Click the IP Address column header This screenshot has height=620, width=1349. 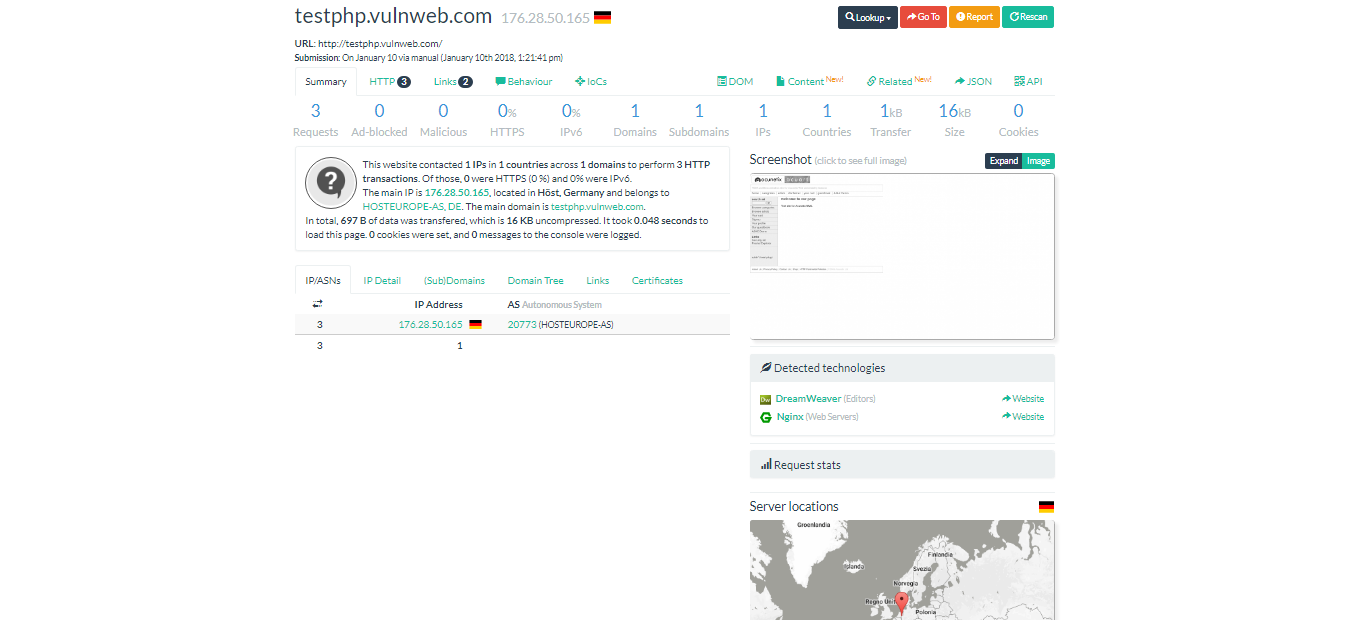point(439,304)
